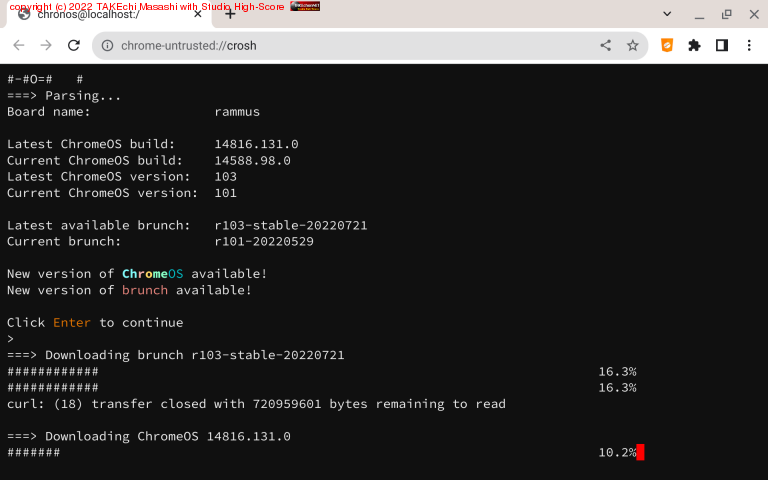Viewport: 768px width, 480px height.
Task: View site information icon in address bar
Action: (x=107, y=45)
